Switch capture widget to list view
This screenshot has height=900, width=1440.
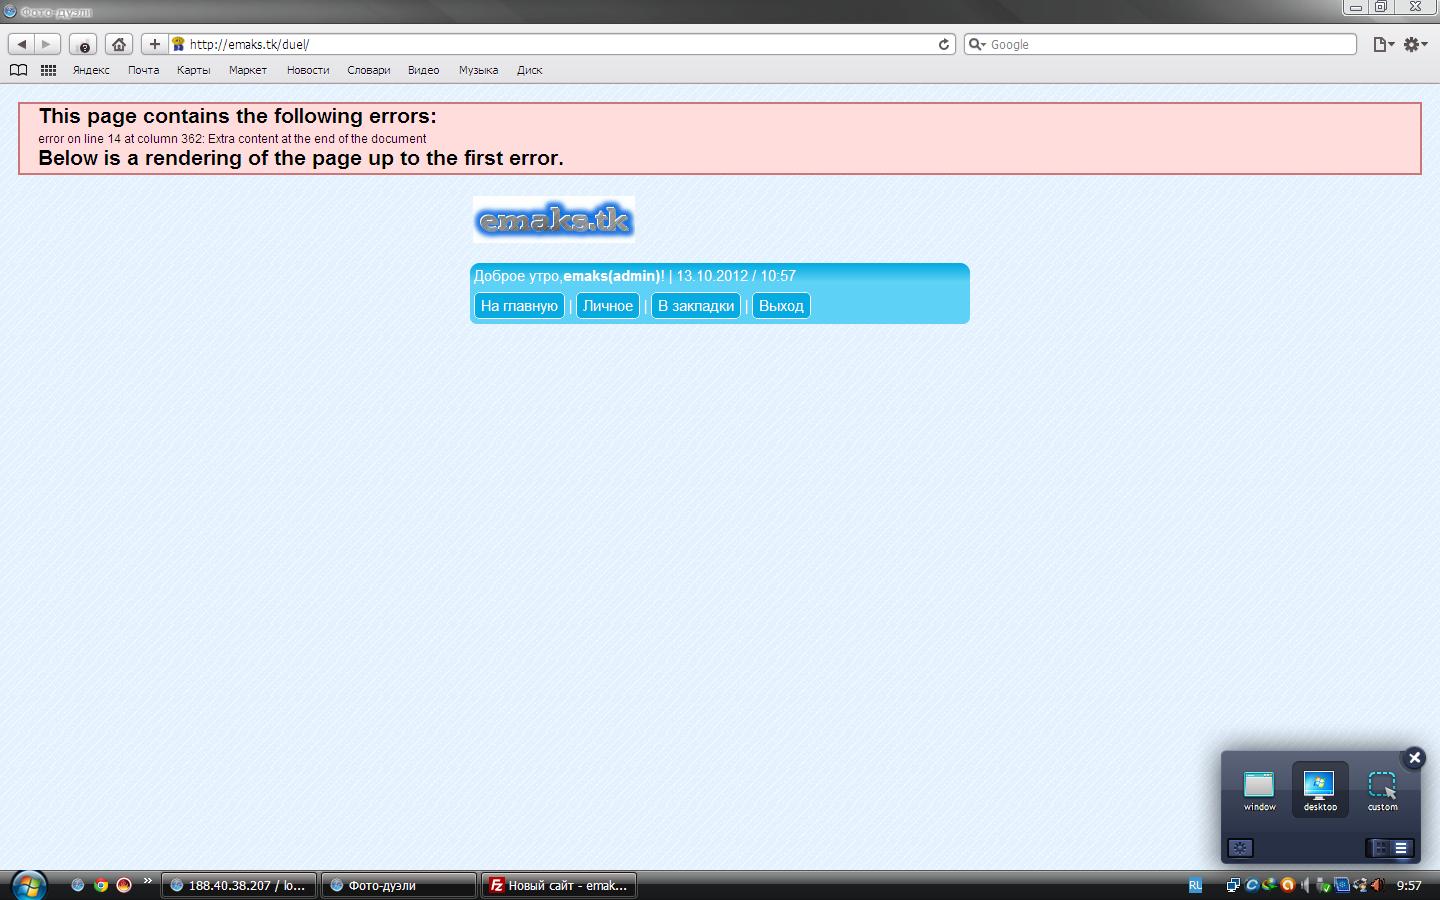1402,848
